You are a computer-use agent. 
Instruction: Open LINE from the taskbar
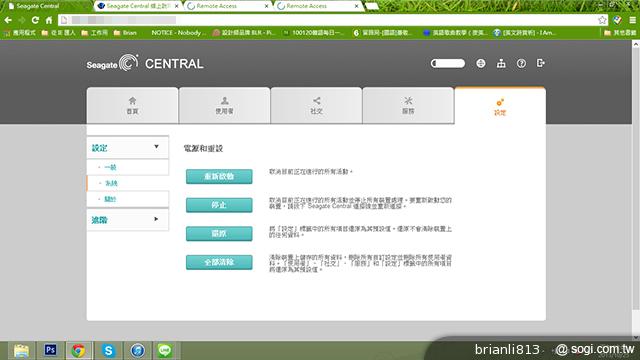164,350
